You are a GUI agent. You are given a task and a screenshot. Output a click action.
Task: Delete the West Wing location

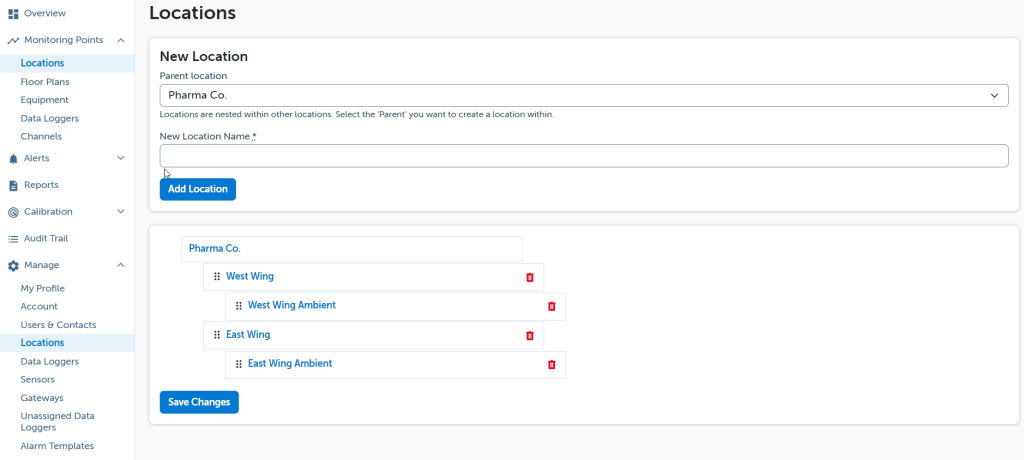click(530, 277)
